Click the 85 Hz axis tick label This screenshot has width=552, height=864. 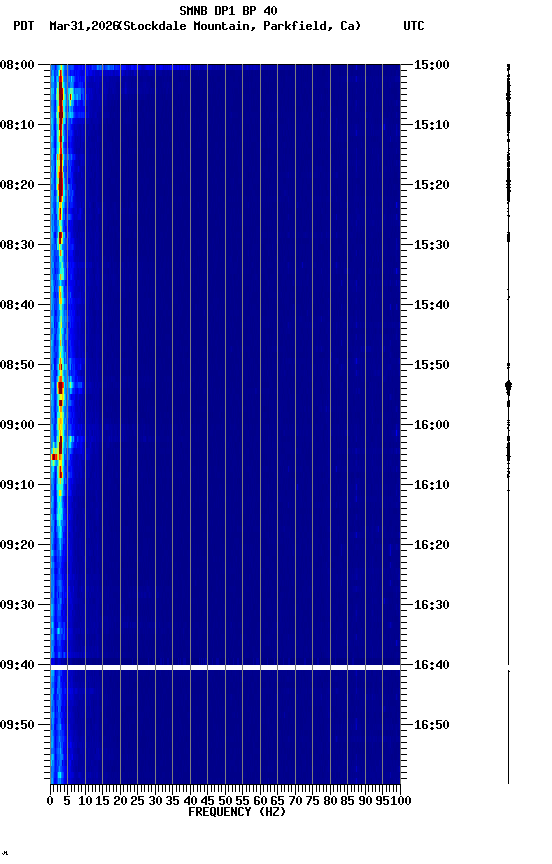tap(347, 802)
